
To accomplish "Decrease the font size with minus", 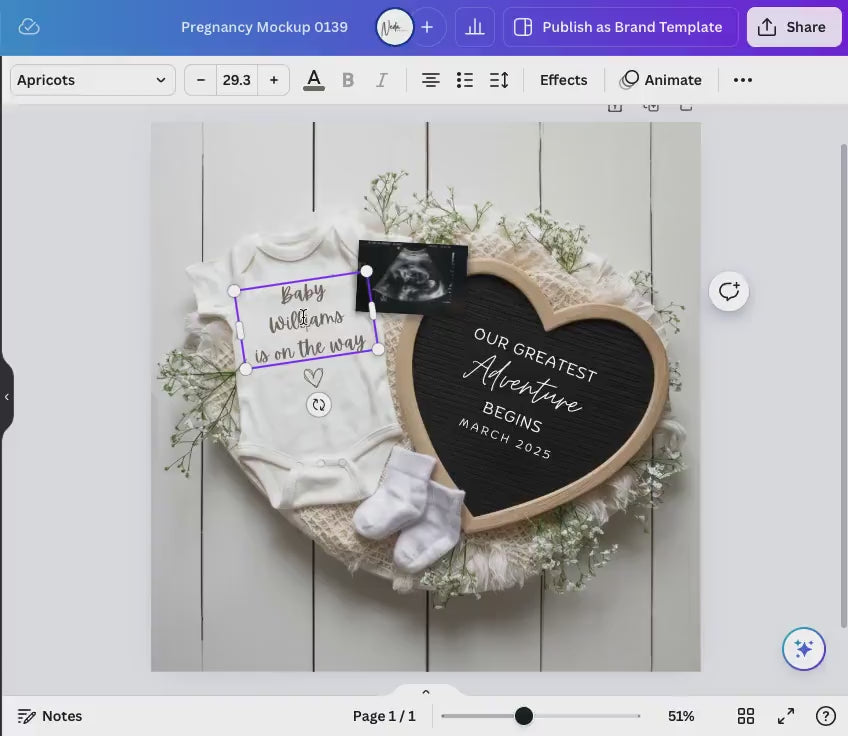I will pyautogui.click(x=201, y=80).
